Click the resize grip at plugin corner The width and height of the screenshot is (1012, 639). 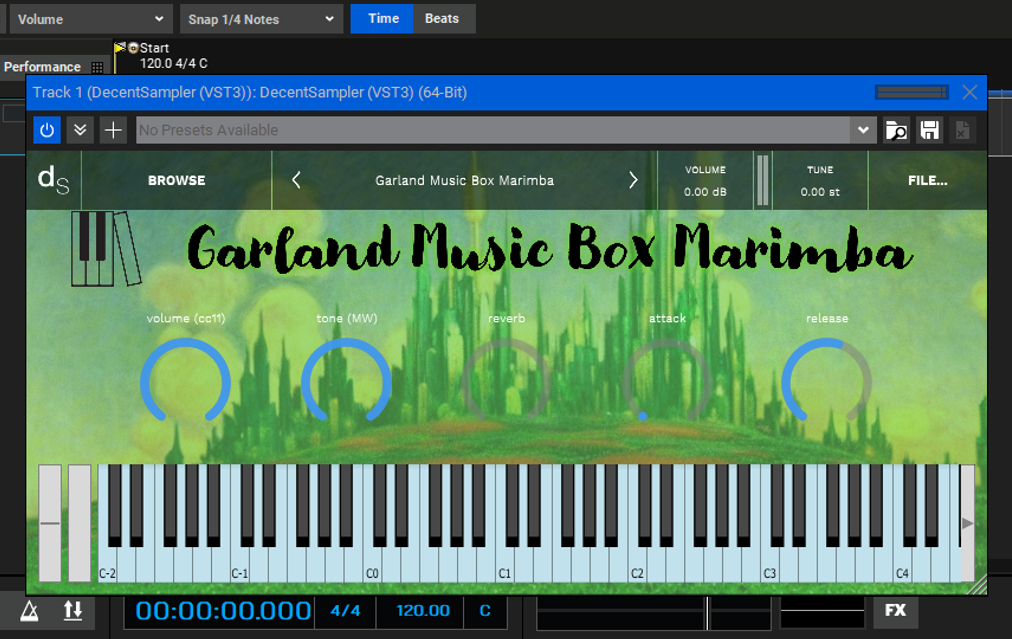pyautogui.click(x=977, y=585)
